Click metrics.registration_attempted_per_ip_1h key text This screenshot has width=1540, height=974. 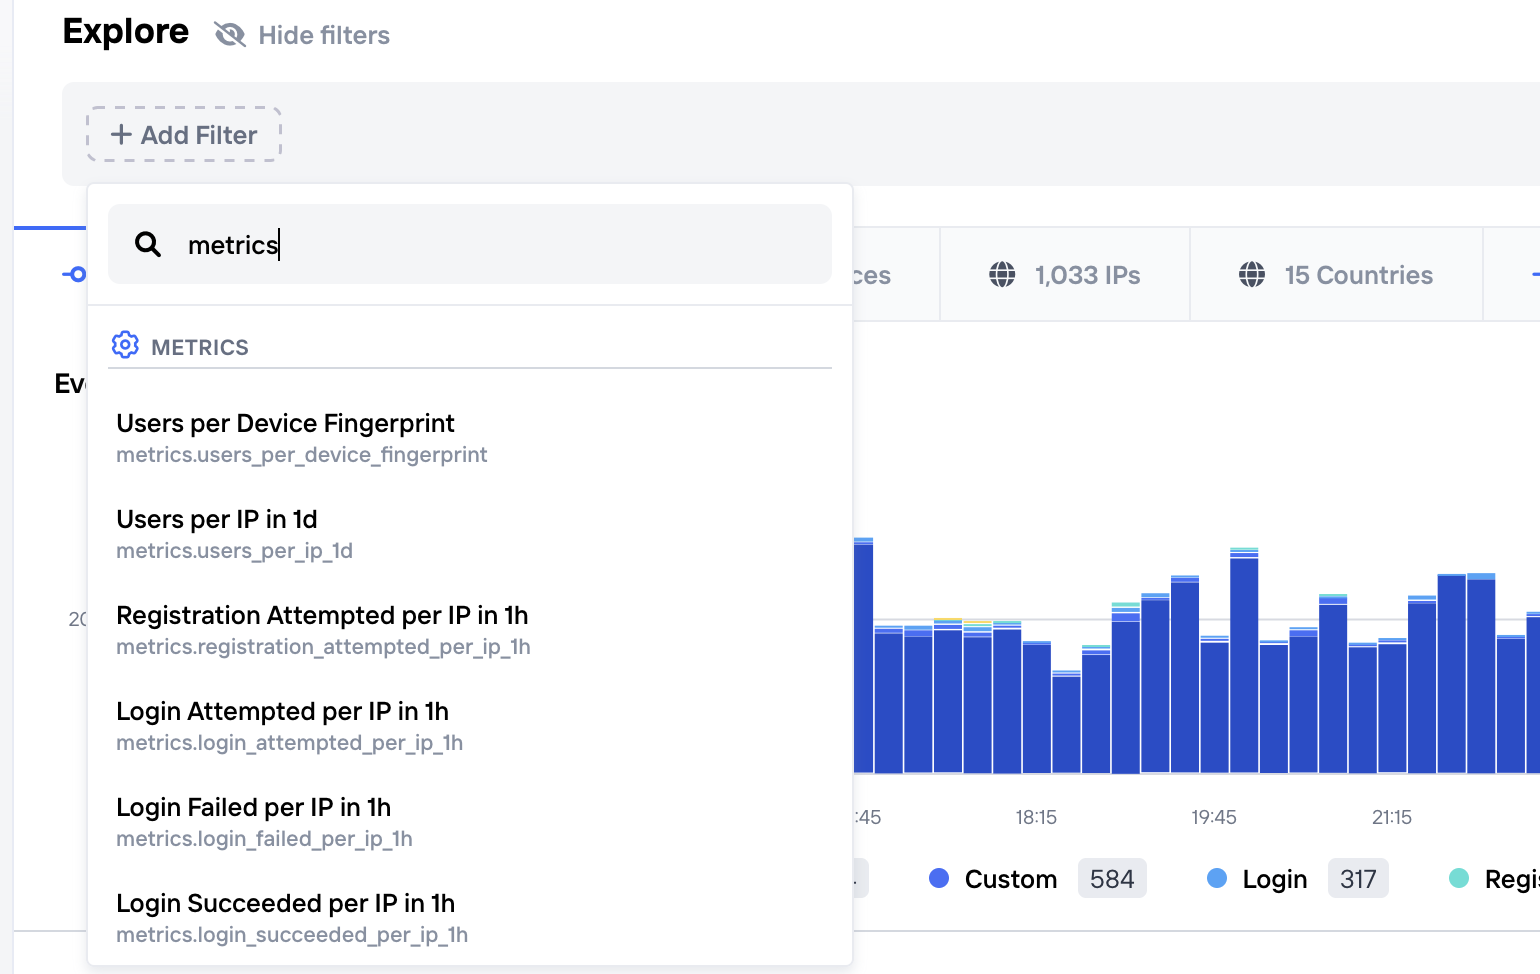323,647
